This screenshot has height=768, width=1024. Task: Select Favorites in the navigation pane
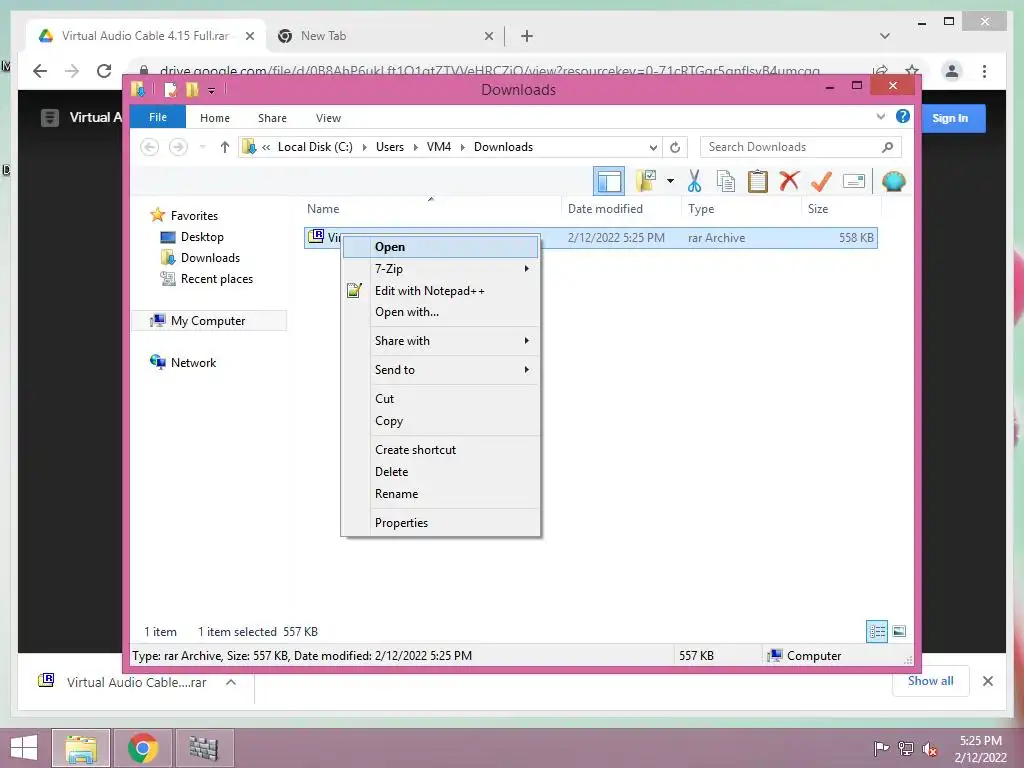click(185, 216)
